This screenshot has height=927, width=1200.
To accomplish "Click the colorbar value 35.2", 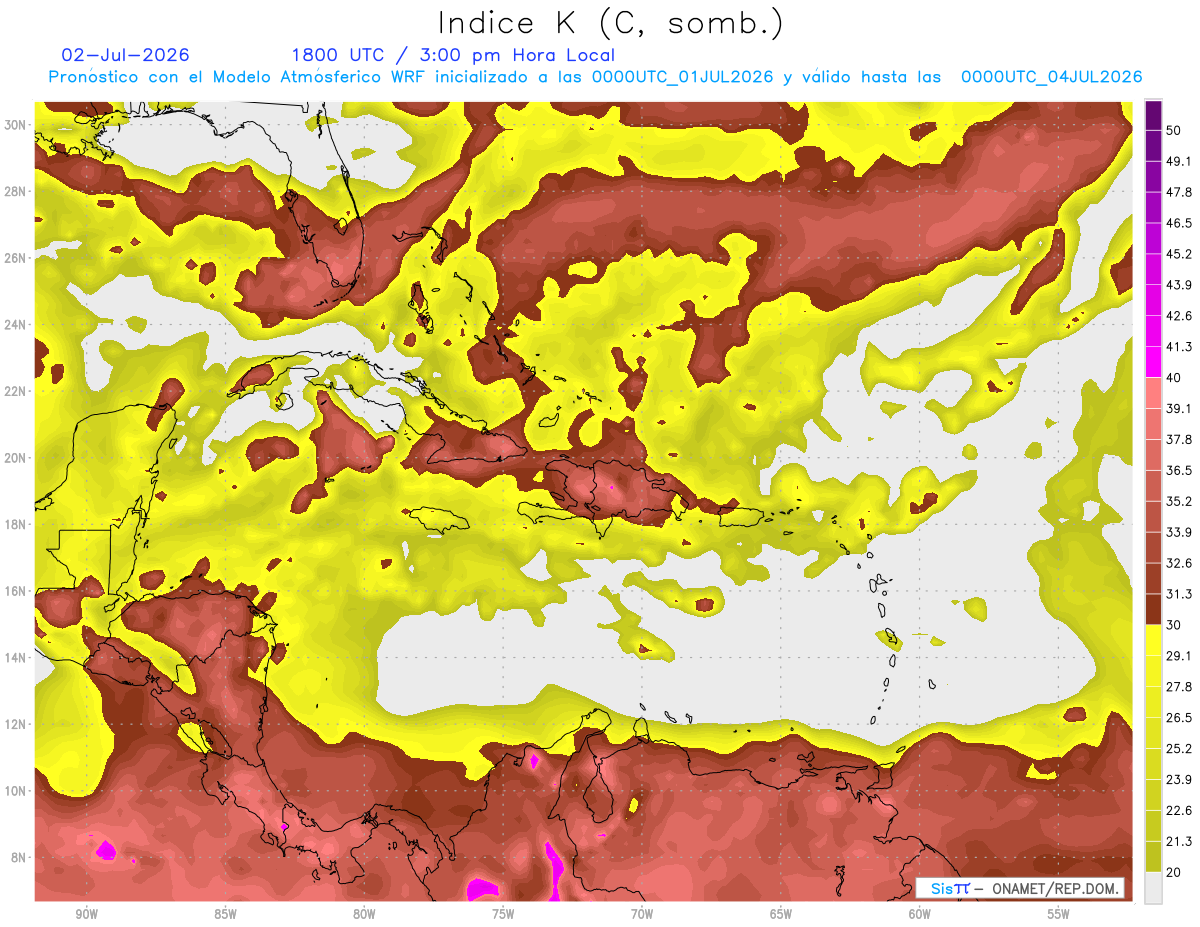I will [1178, 501].
